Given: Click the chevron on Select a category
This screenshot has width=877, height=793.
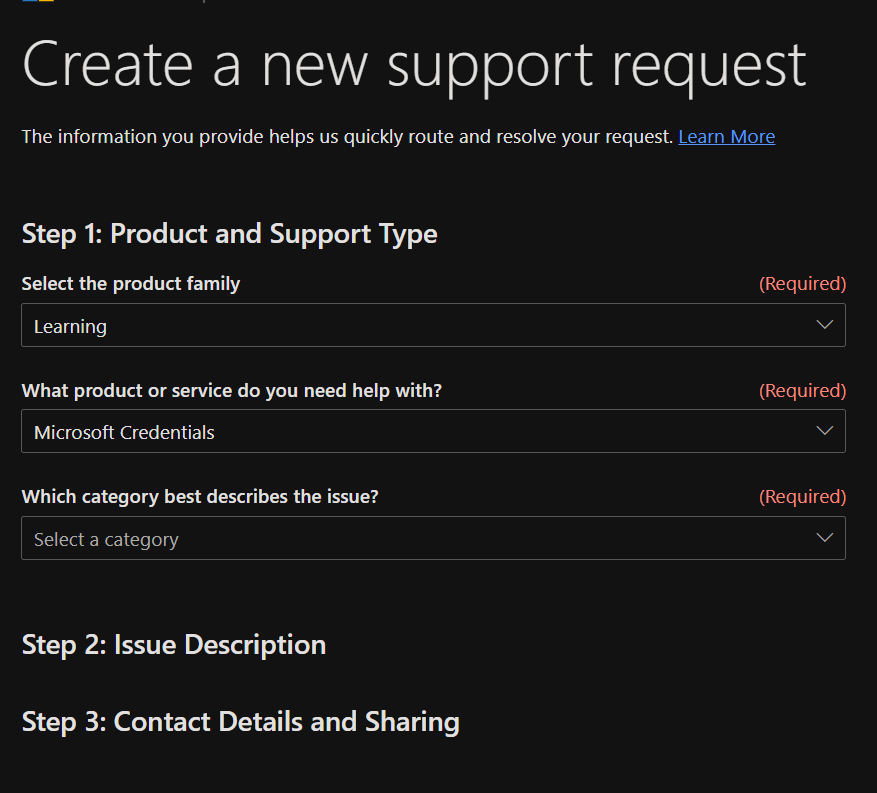Looking at the screenshot, I should click(x=825, y=538).
